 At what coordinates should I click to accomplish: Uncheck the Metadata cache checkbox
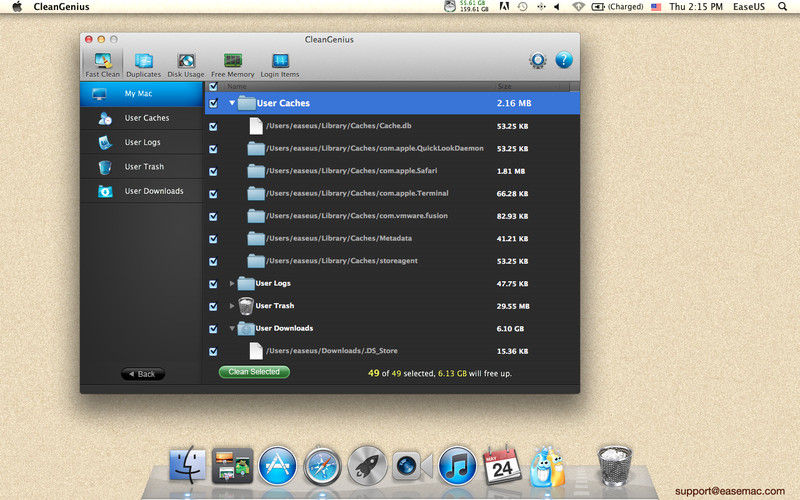point(213,238)
